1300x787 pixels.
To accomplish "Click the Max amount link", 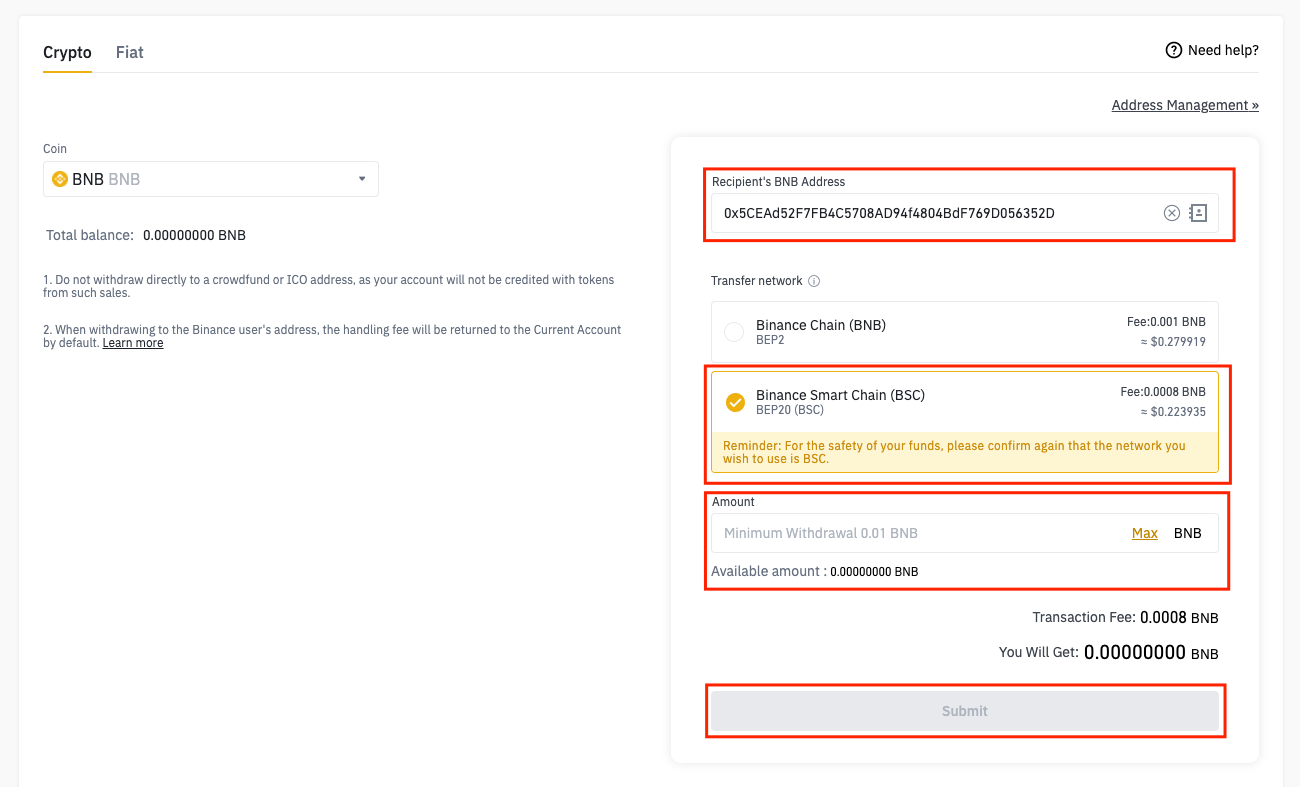I will [1145, 533].
